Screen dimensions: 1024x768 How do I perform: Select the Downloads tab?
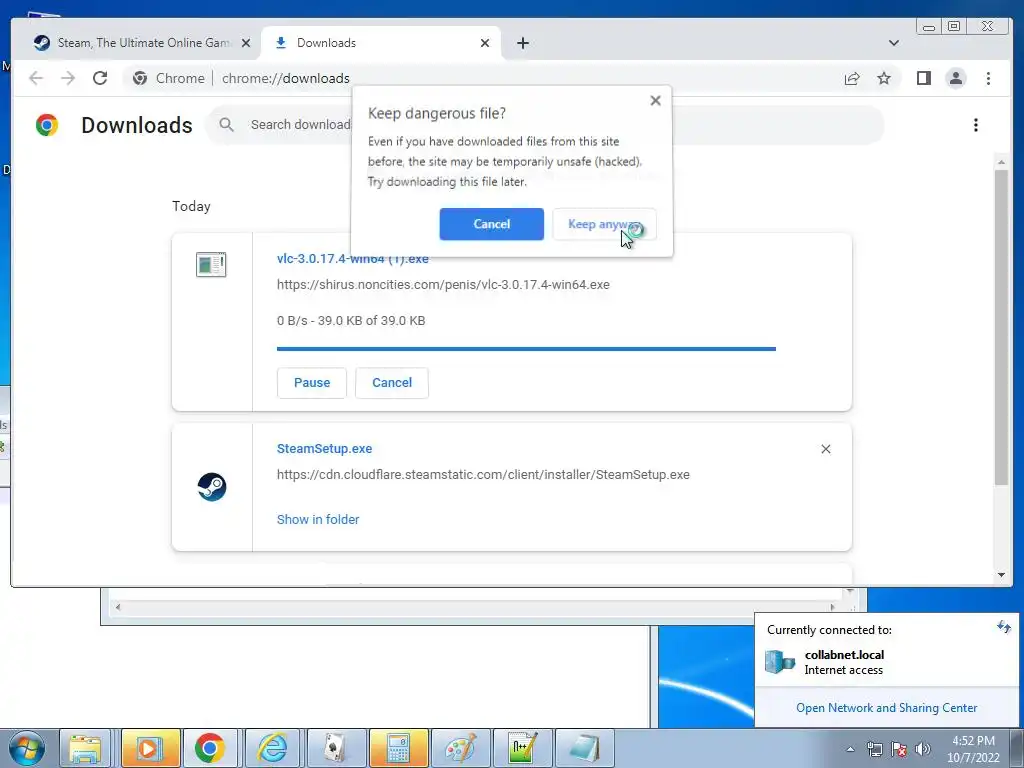[x=381, y=43]
